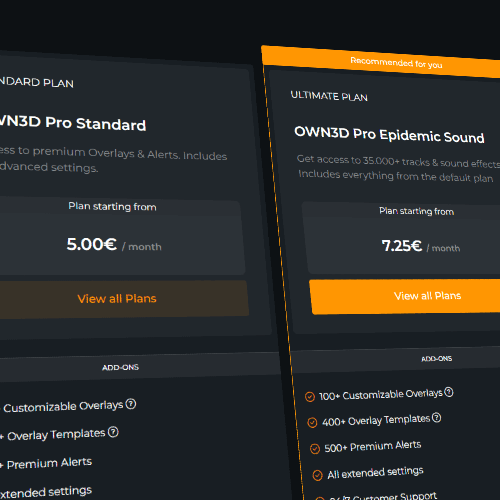Screen dimensions: 500x500
Task: Click ADD-ONS header in Ultimate plan
Action: coord(437,359)
